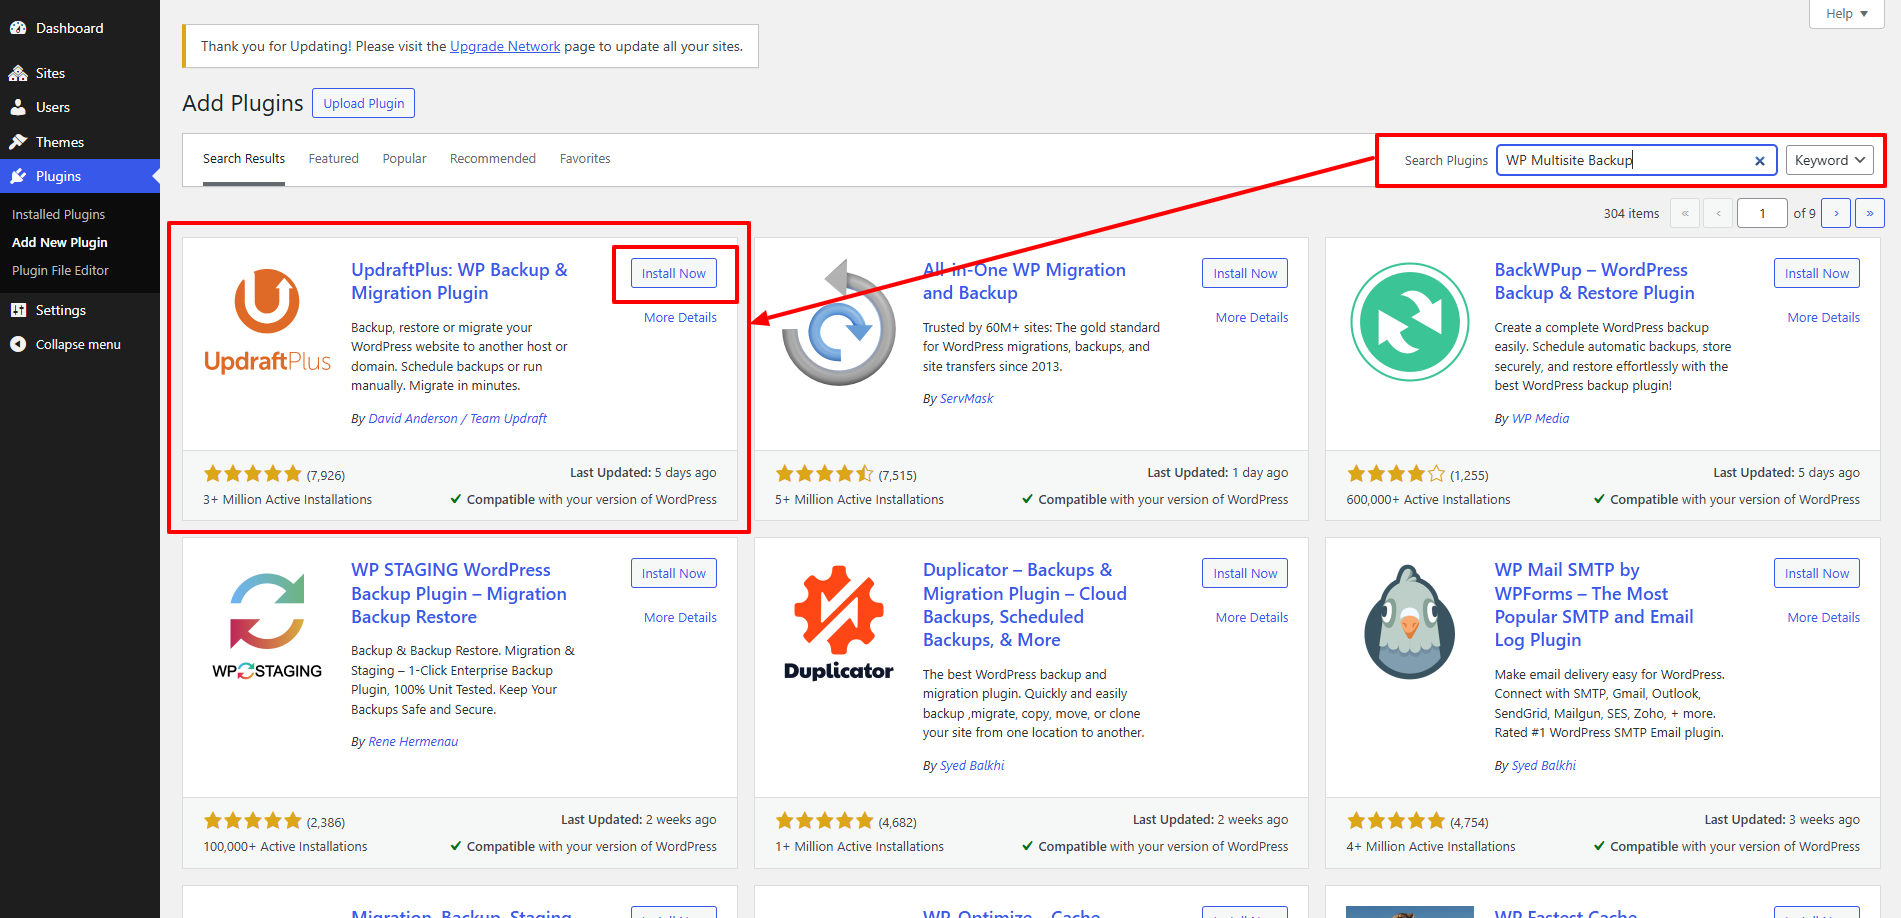The image size is (1901, 918).
Task: Click the WP Mail SMTP bird logo
Action: (x=1410, y=622)
